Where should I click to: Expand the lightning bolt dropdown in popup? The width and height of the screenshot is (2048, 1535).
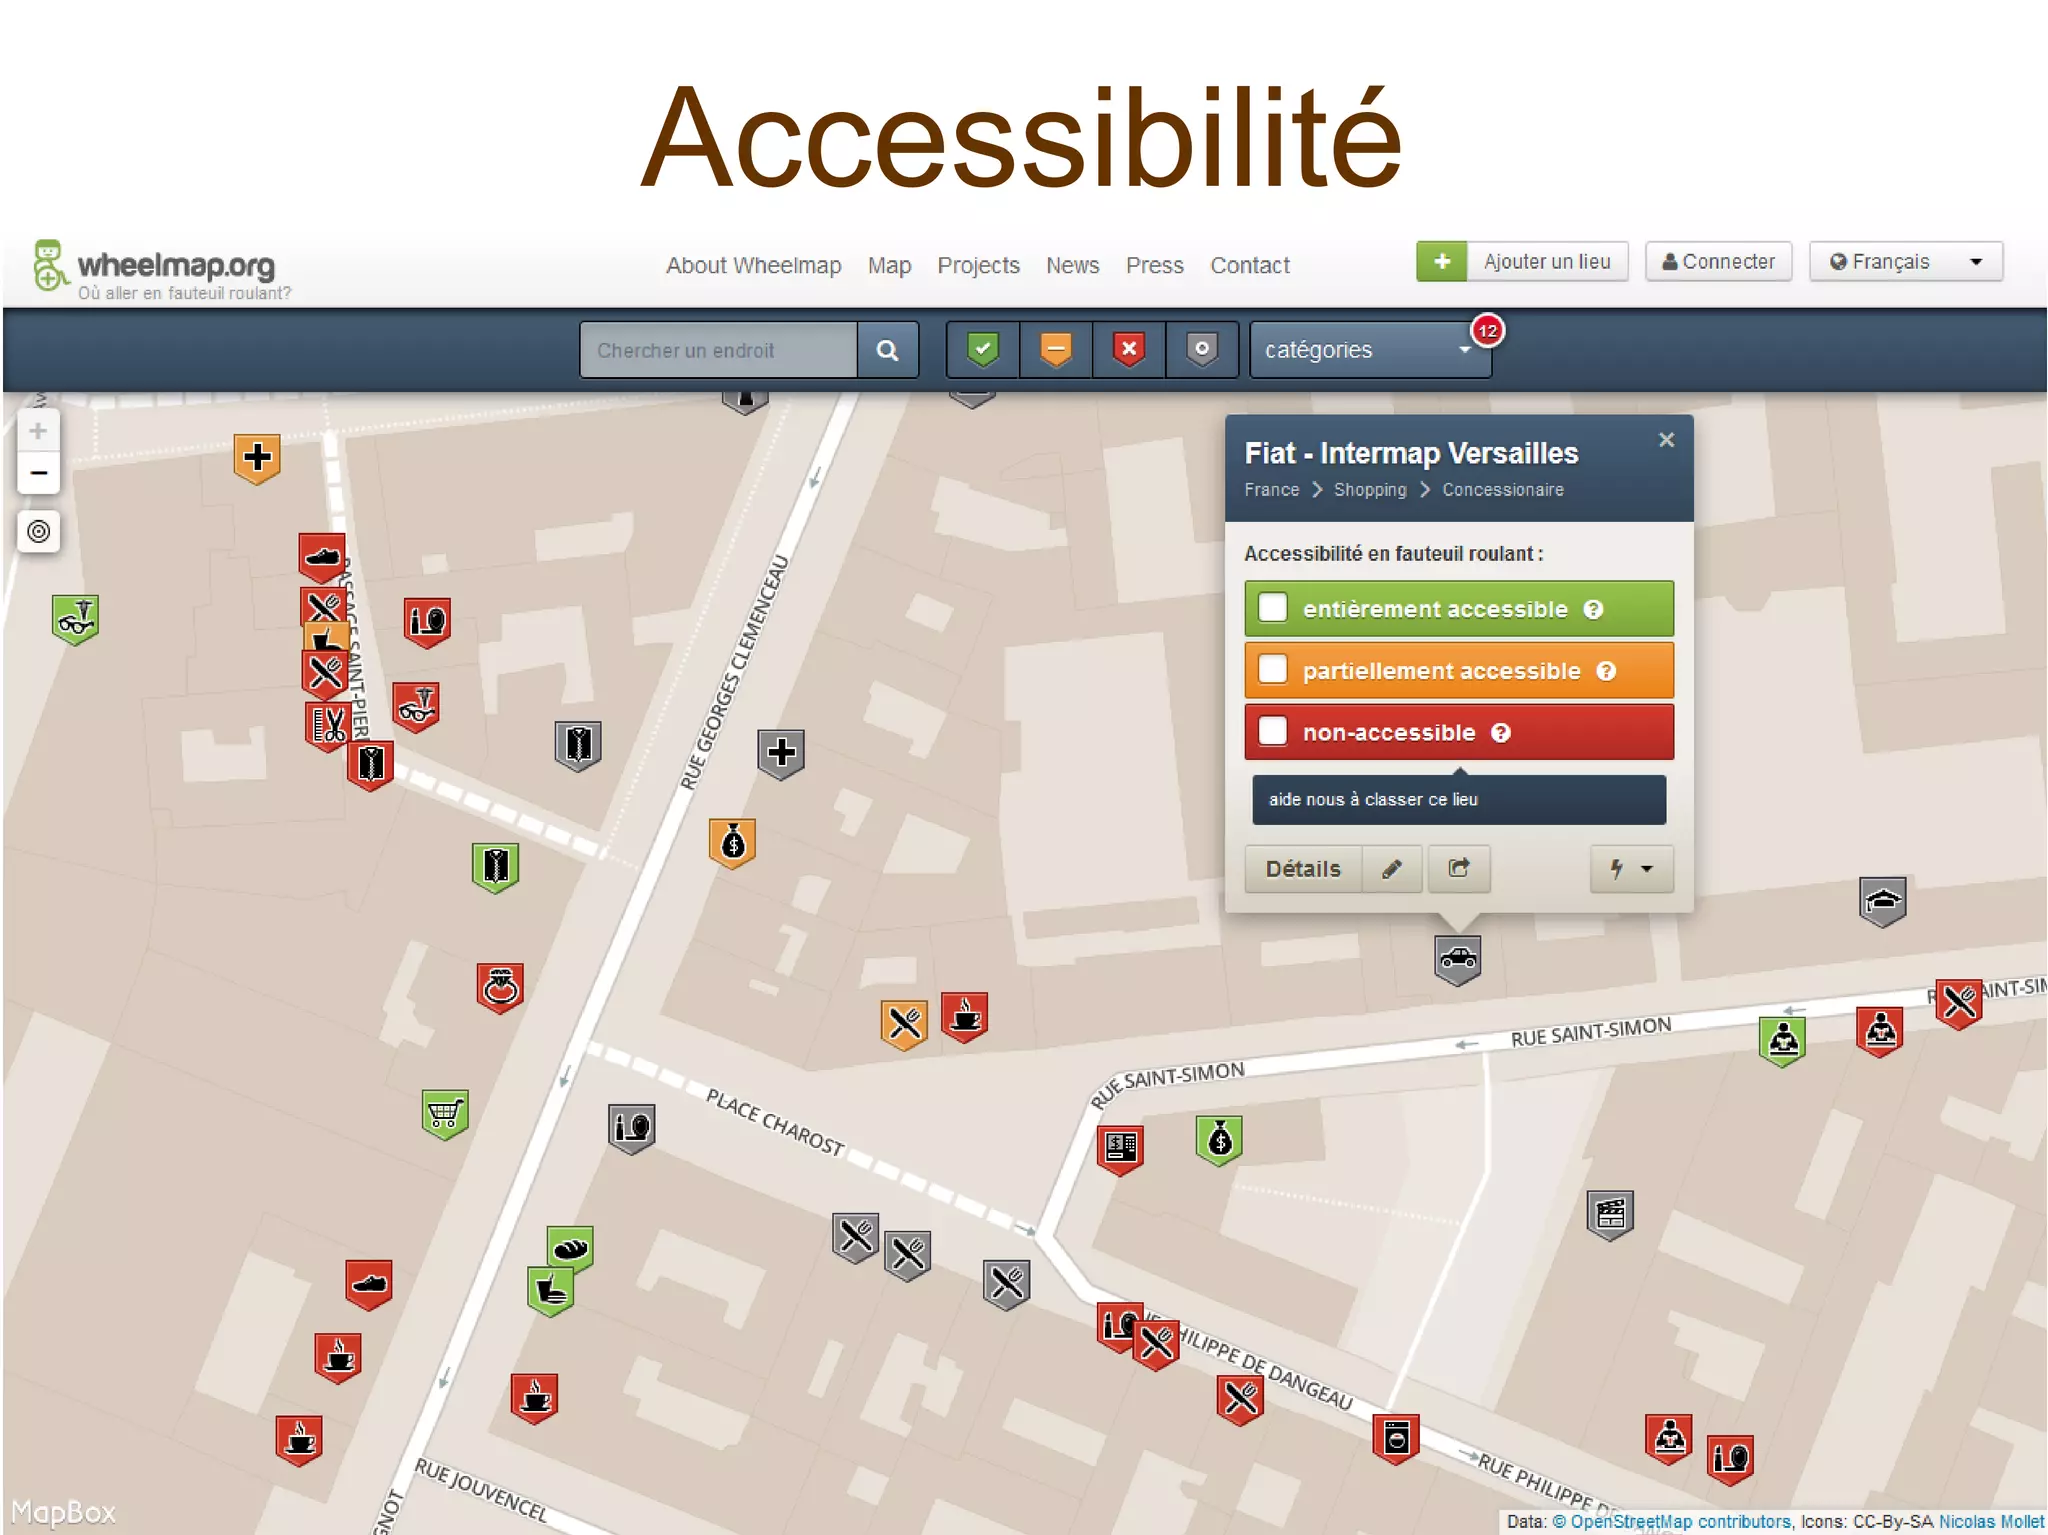point(1631,869)
